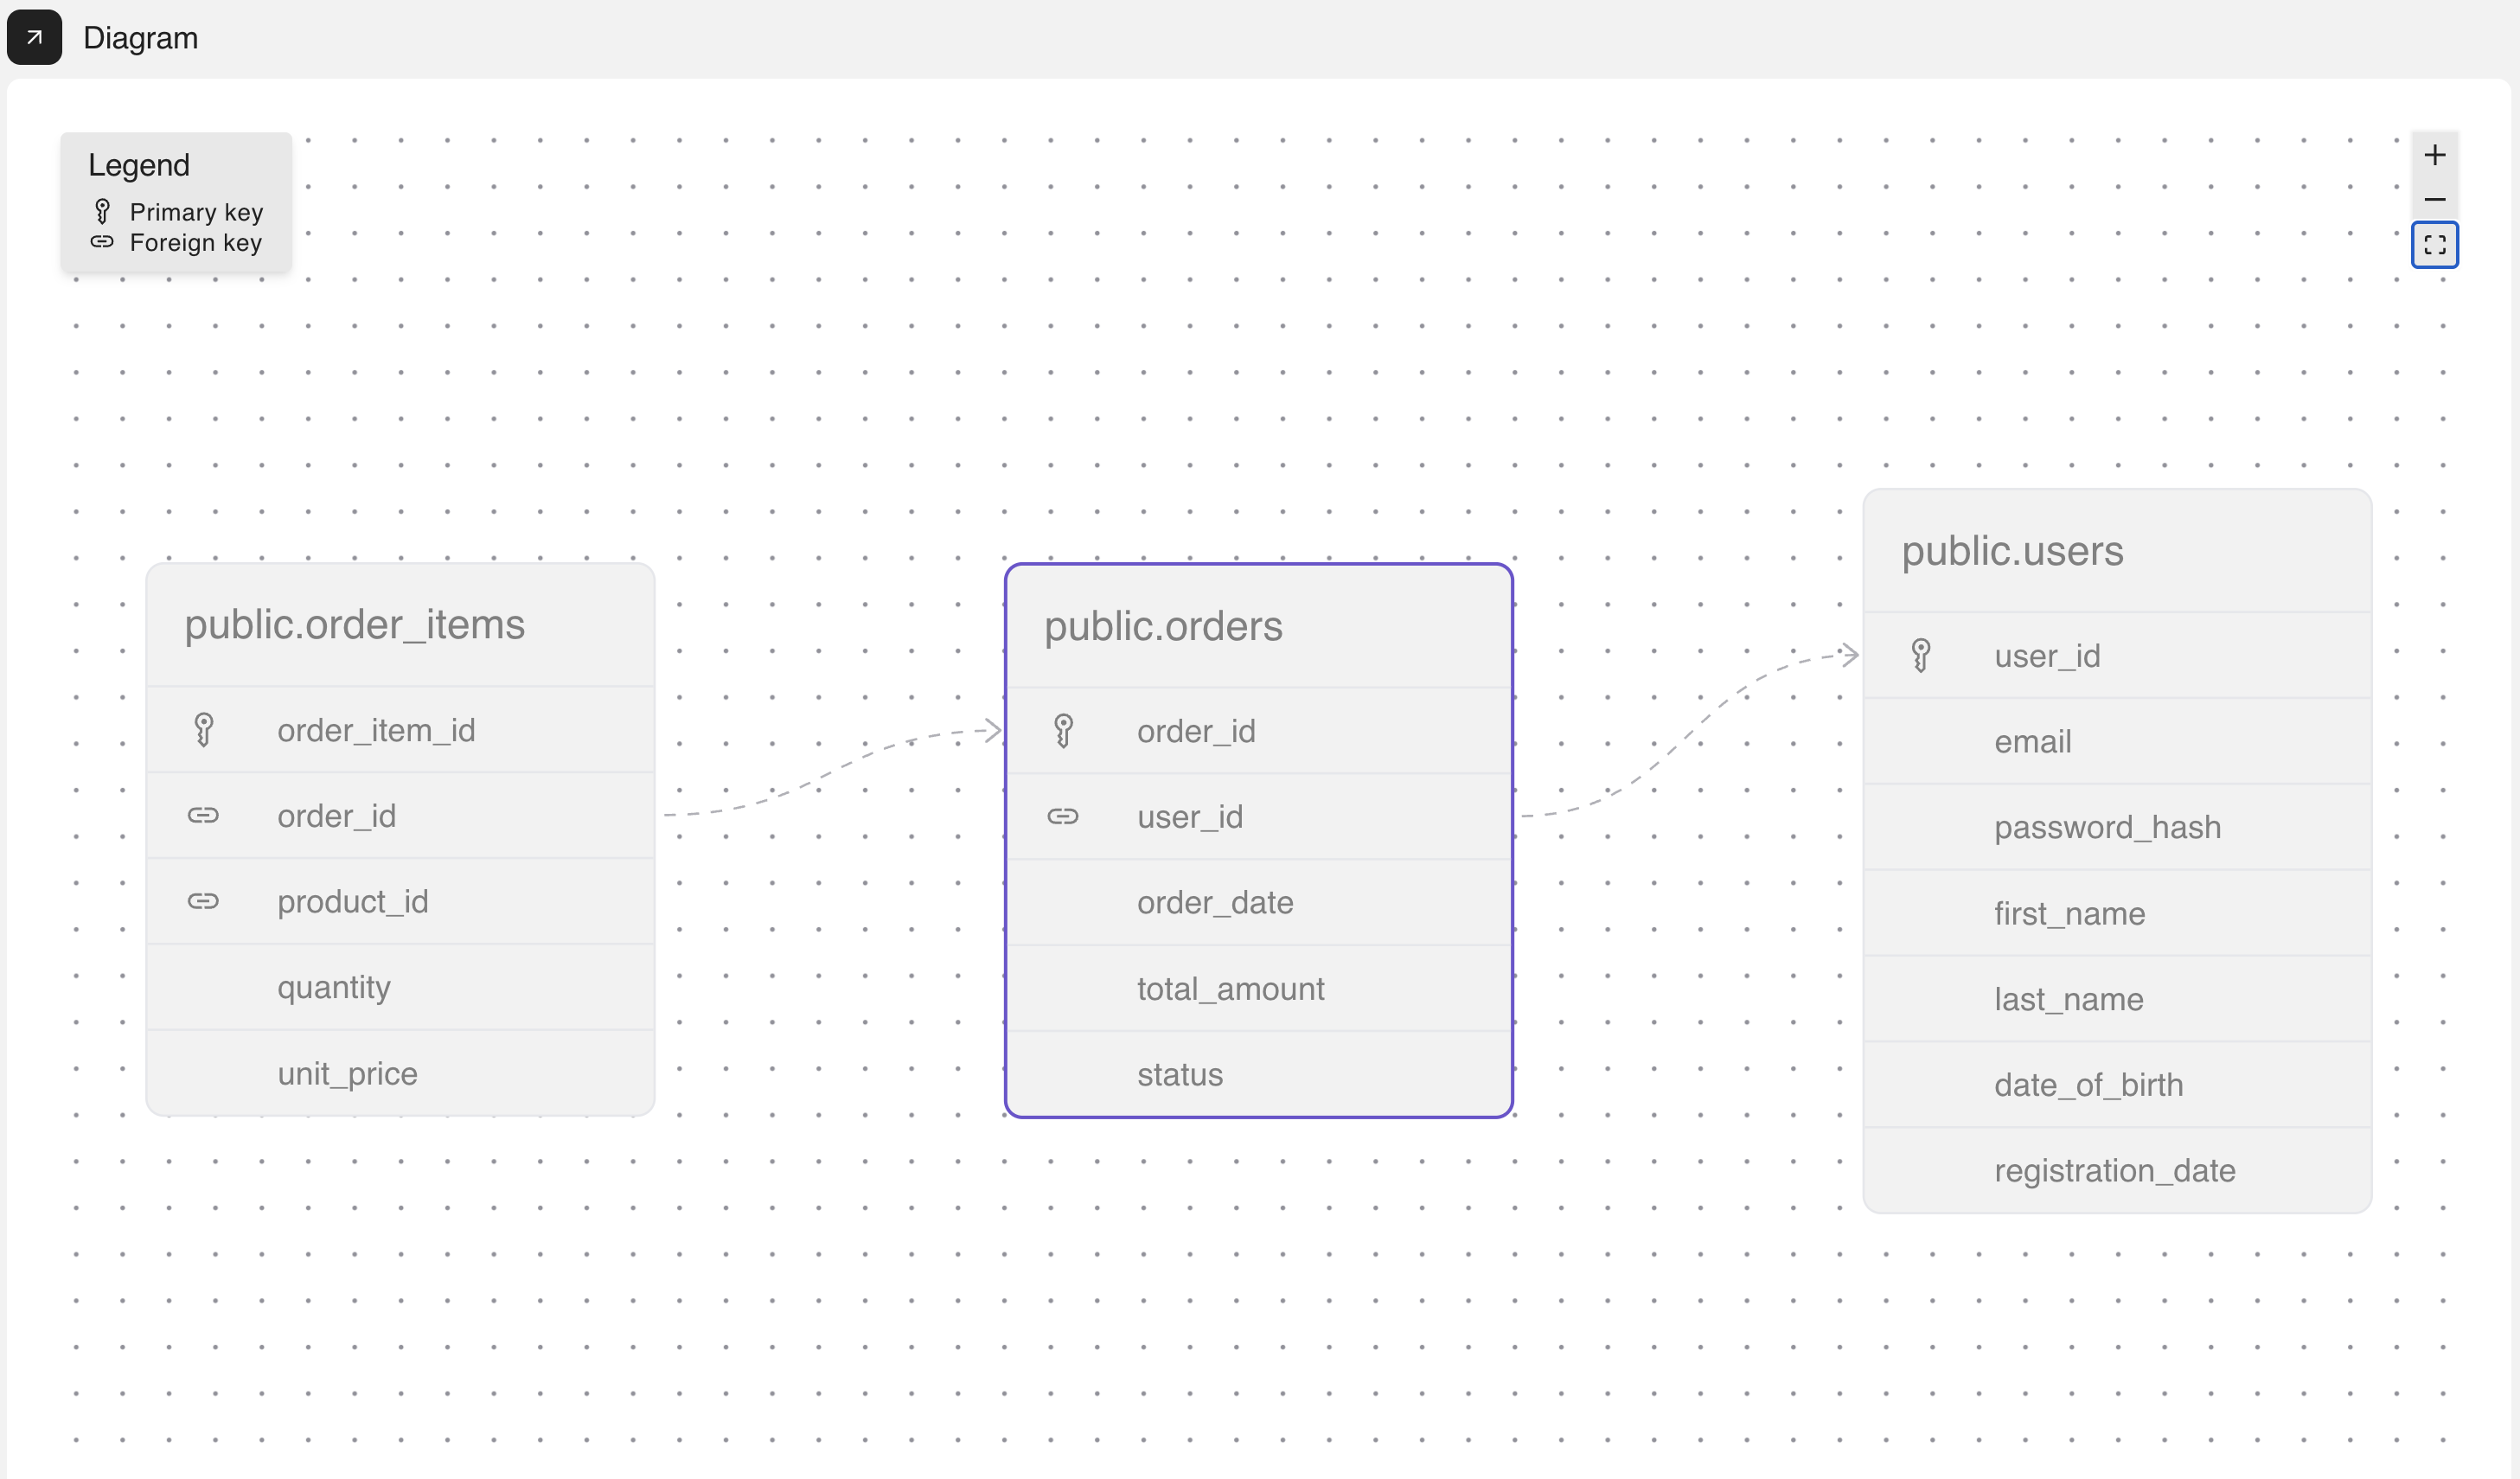This screenshot has height=1479, width=2520.
Task: Click the Primary key icon in the Legend
Action: (101, 211)
